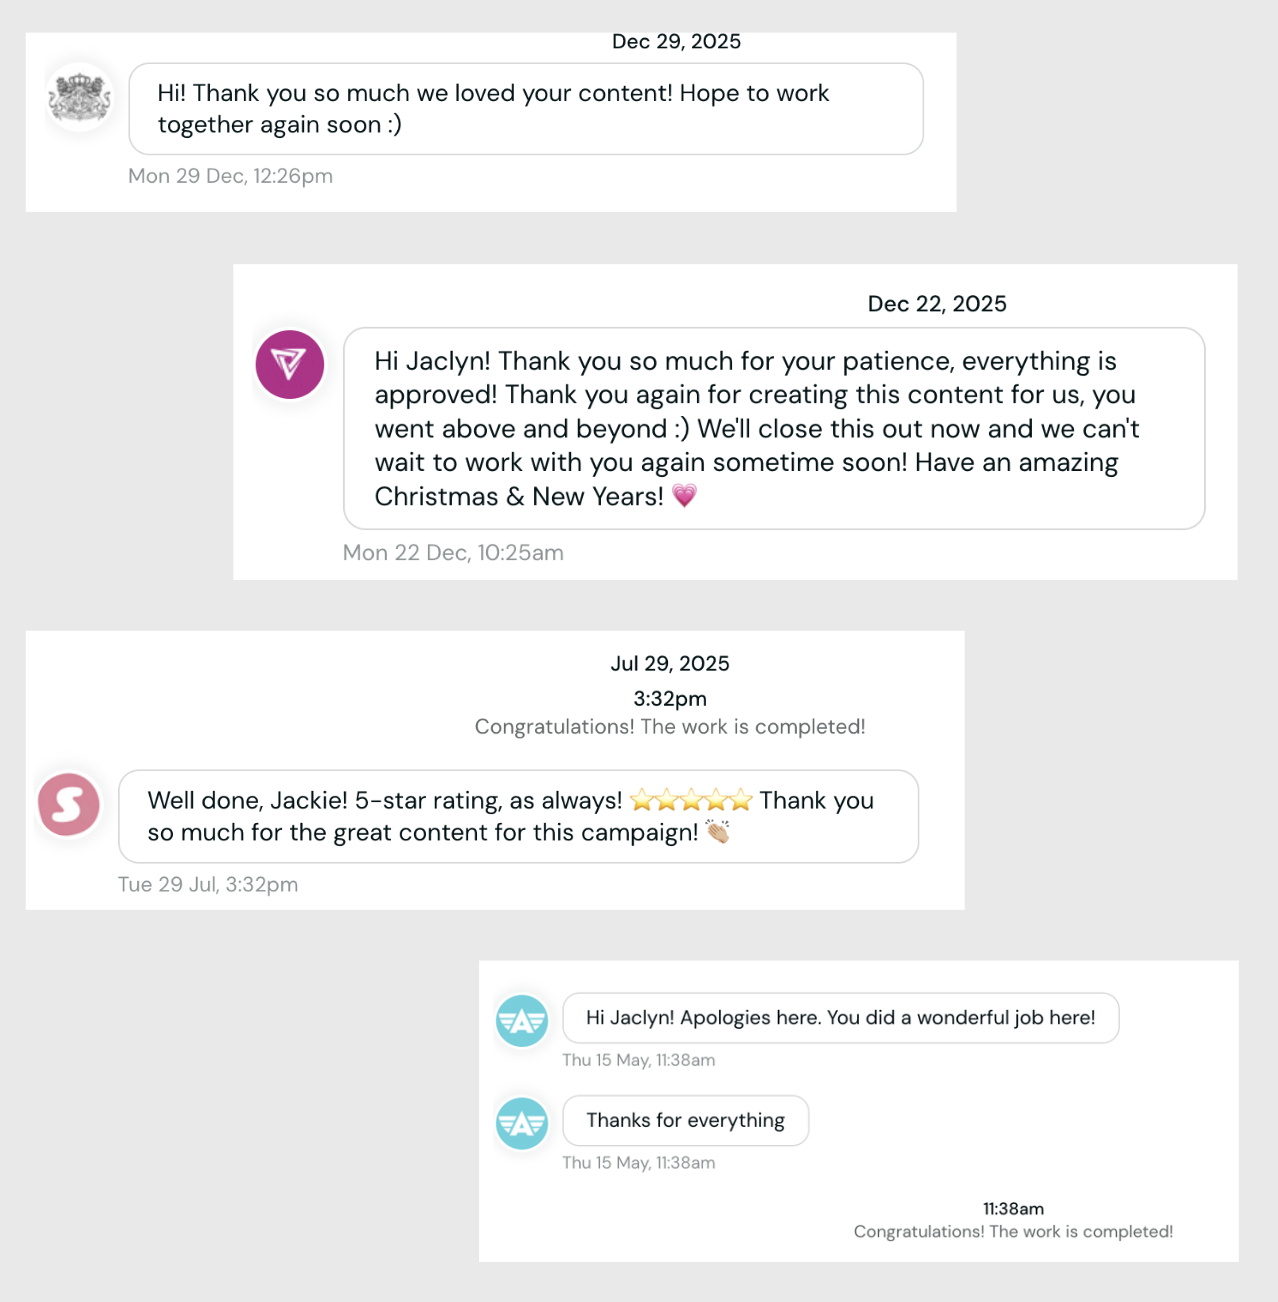The image size is (1278, 1302).
Task: Click the teal winged A avatar beside 'Apologies here'
Action: point(522,1021)
